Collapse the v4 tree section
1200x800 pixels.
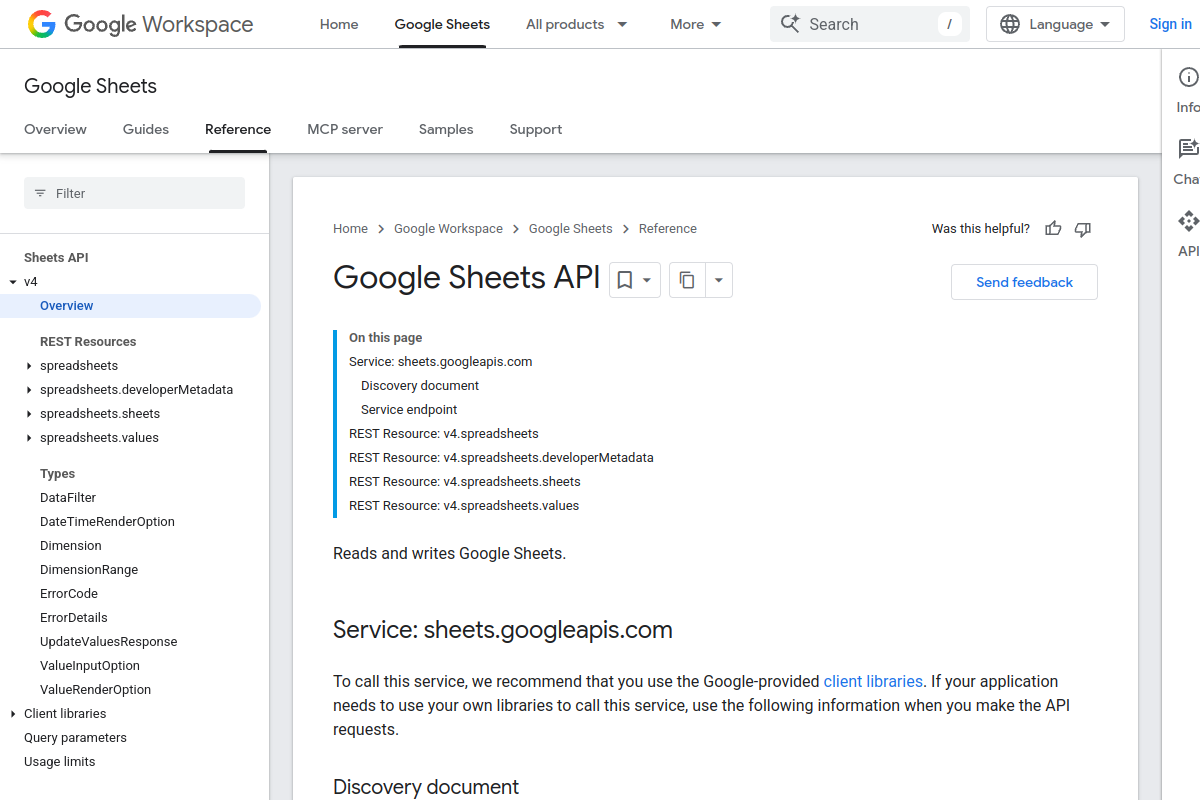coord(13,282)
